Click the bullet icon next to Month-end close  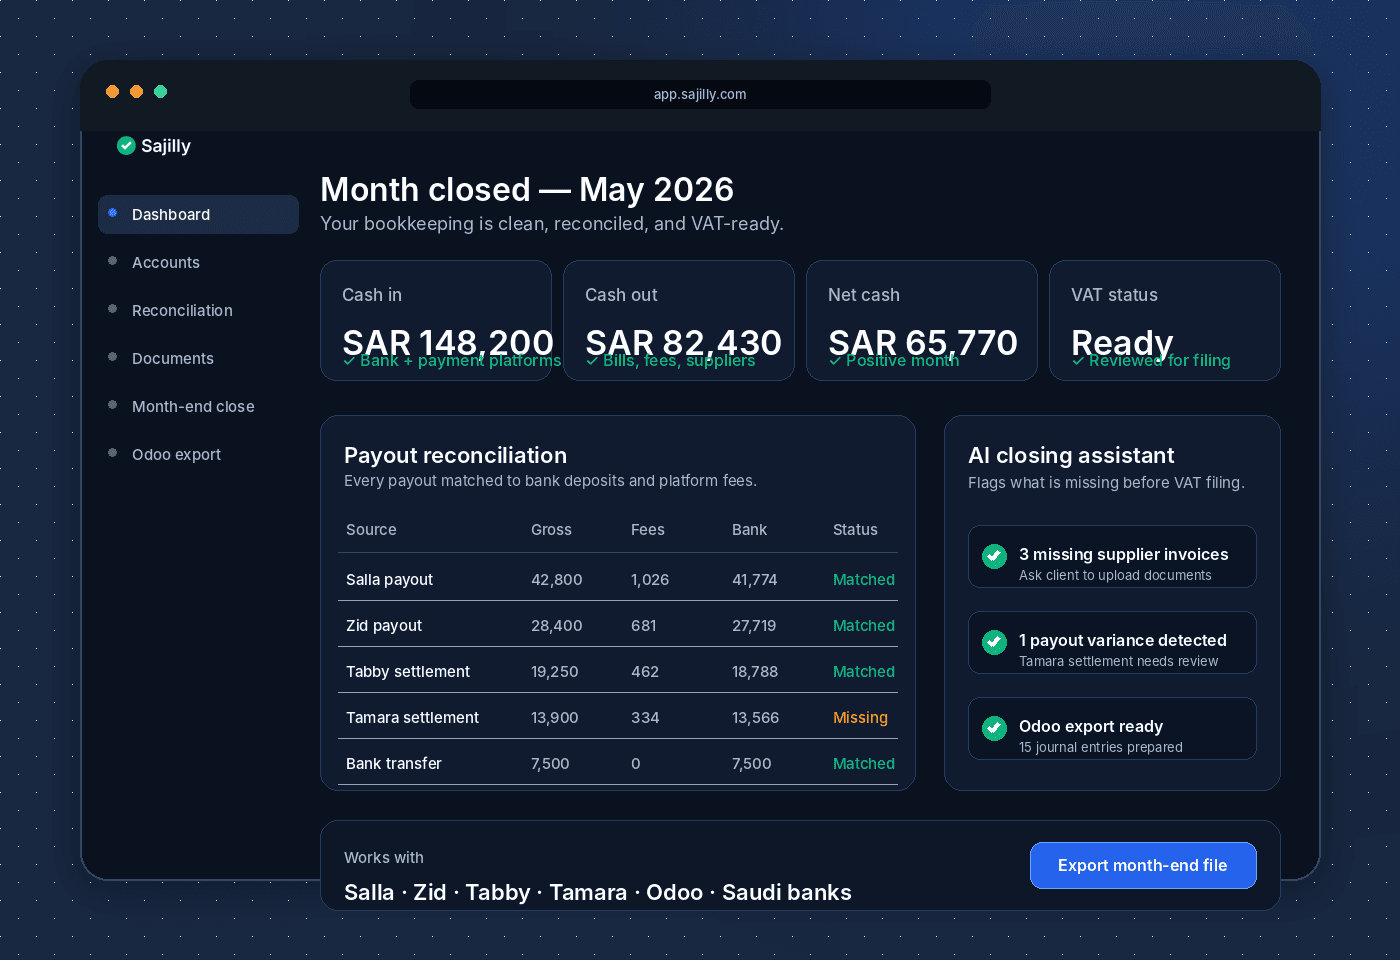[112, 405]
